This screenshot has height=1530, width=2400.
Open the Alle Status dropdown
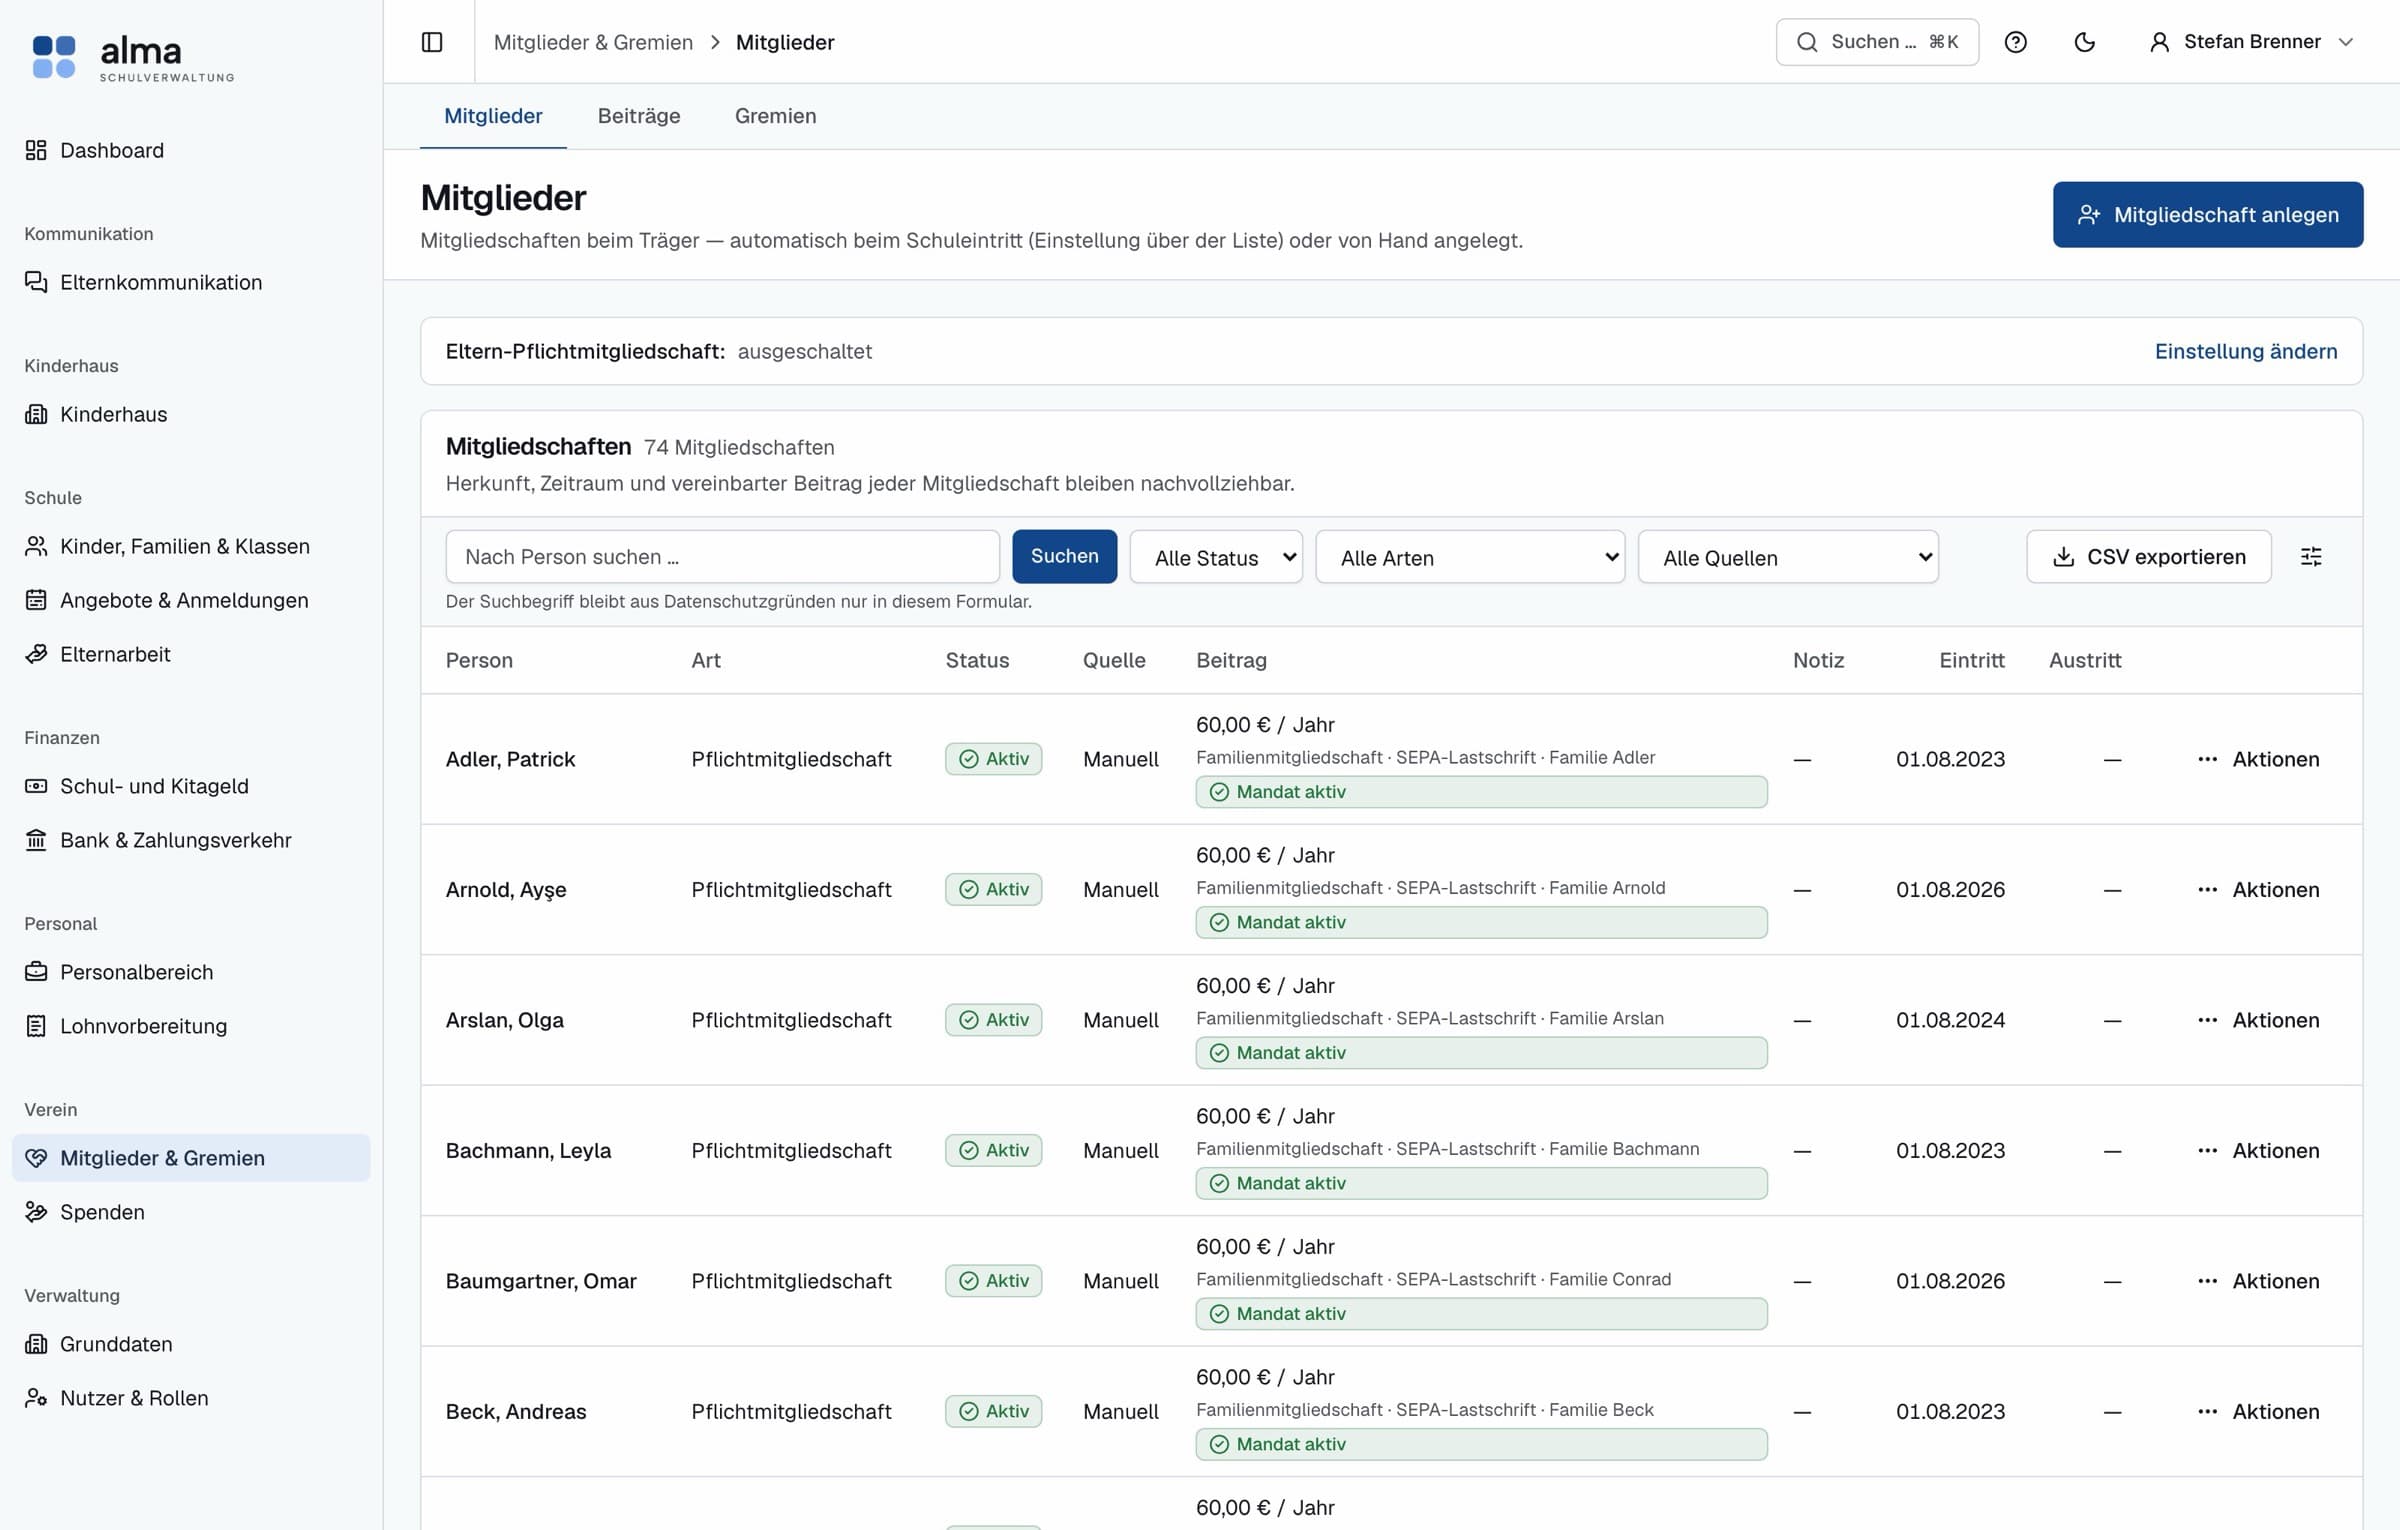coord(1216,557)
